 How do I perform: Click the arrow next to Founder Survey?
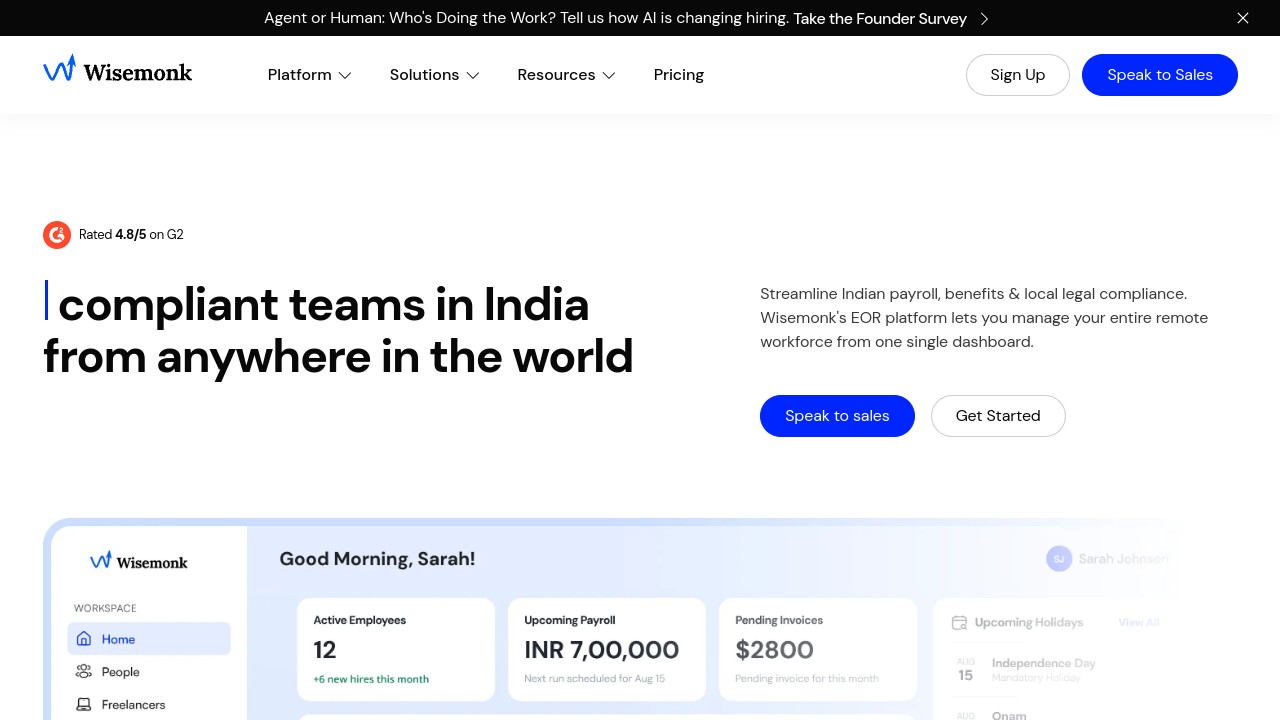tap(984, 18)
